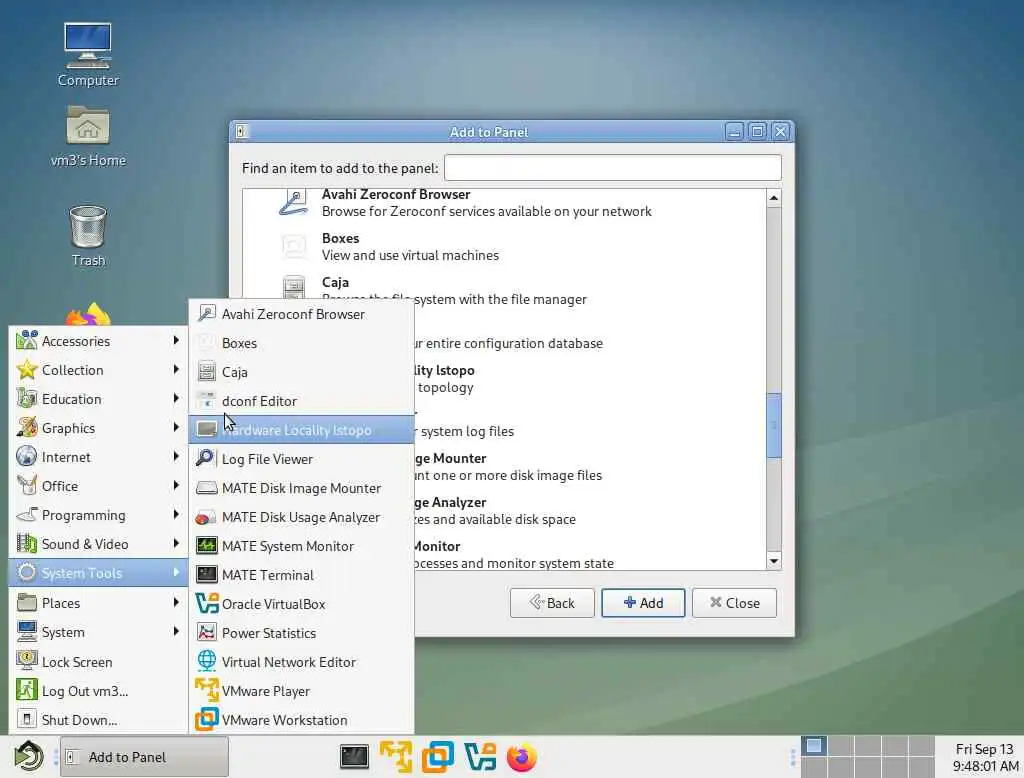
Task: Click the MATE Terminal menu icon
Action: 206,574
